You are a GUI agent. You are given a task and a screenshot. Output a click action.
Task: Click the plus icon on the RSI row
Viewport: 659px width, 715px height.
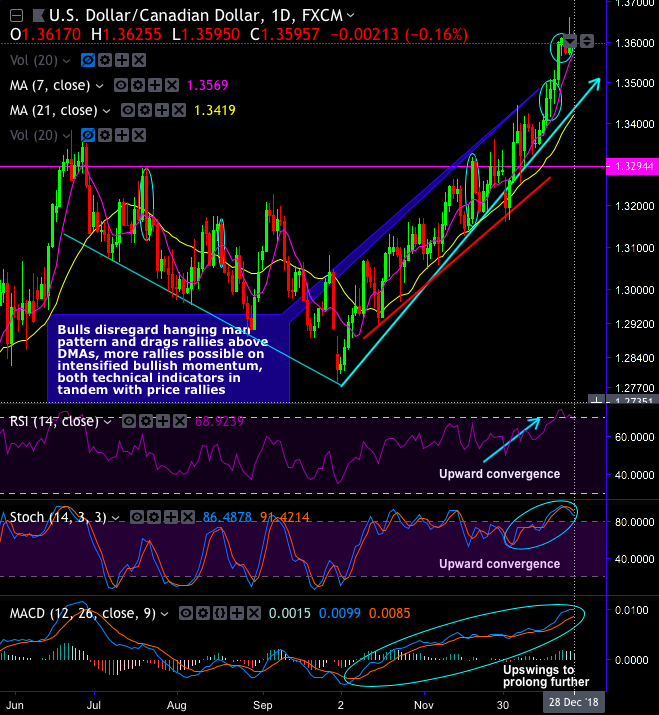click(x=163, y=421)
